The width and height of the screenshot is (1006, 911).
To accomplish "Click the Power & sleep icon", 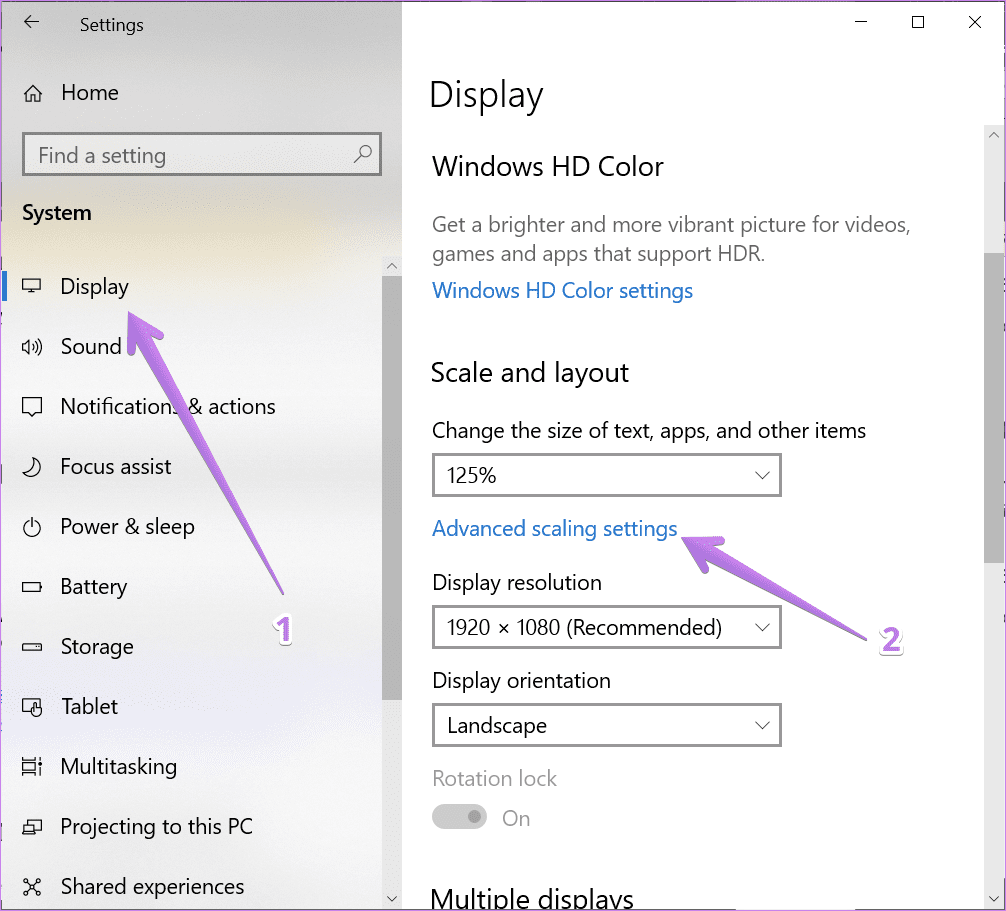I will tap(32, 527).
